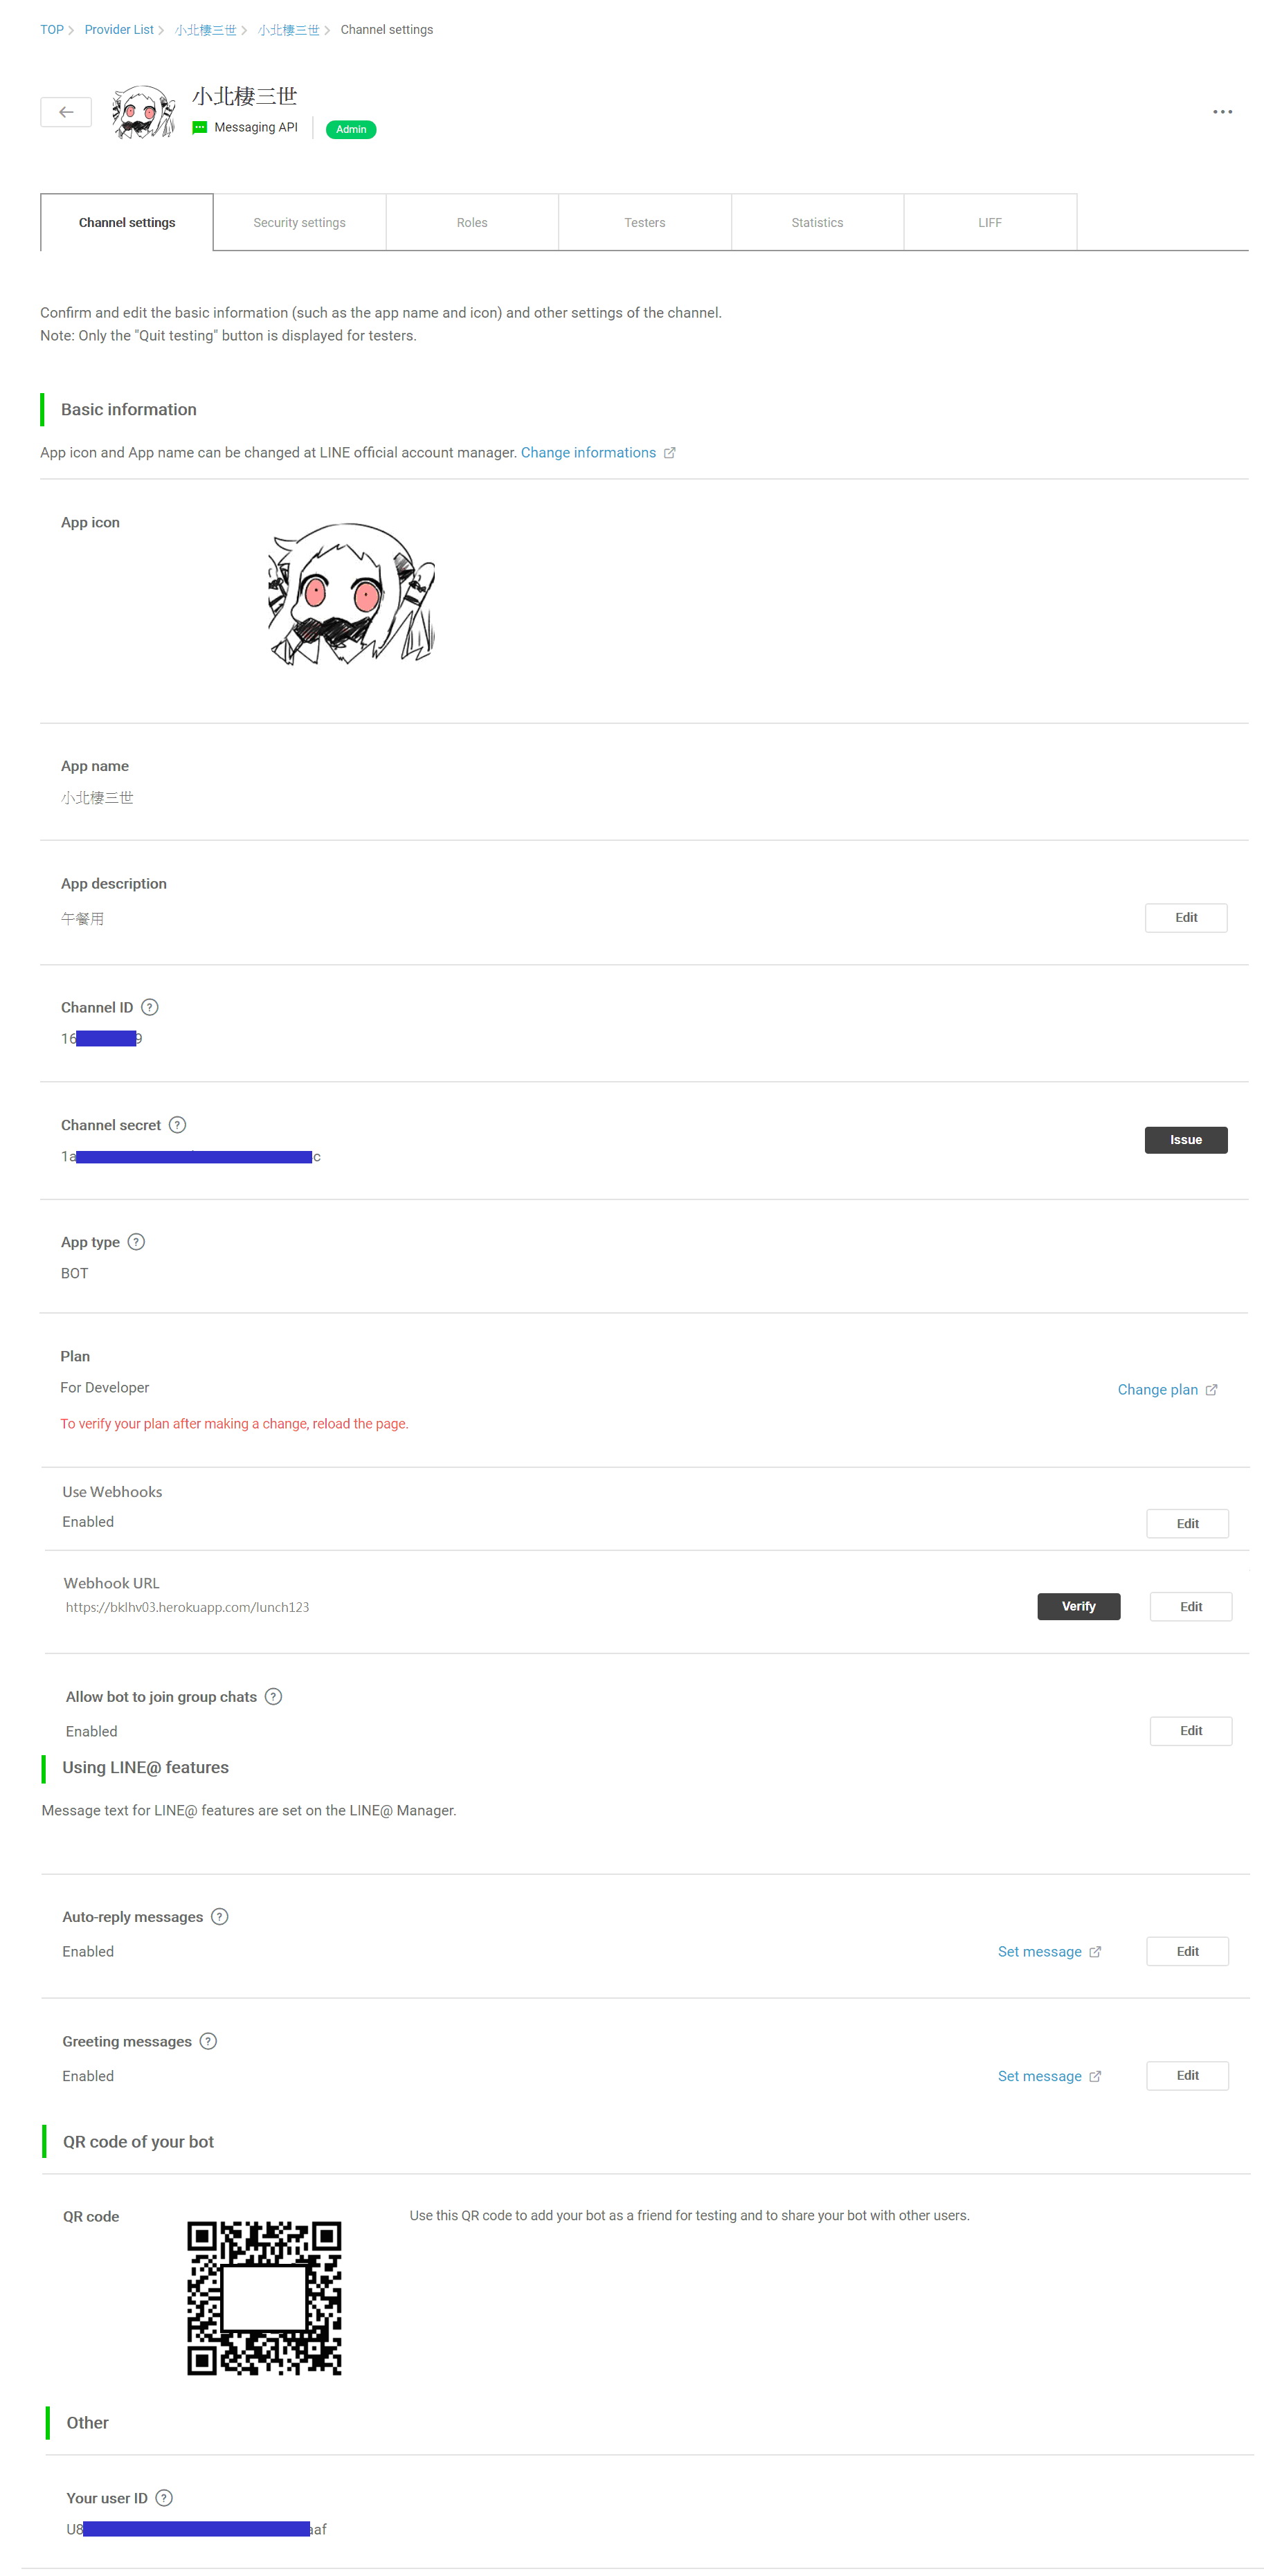Click help icon next to Your user ID
The image size is (1264, 2576).
click(x=165, y=2498)
